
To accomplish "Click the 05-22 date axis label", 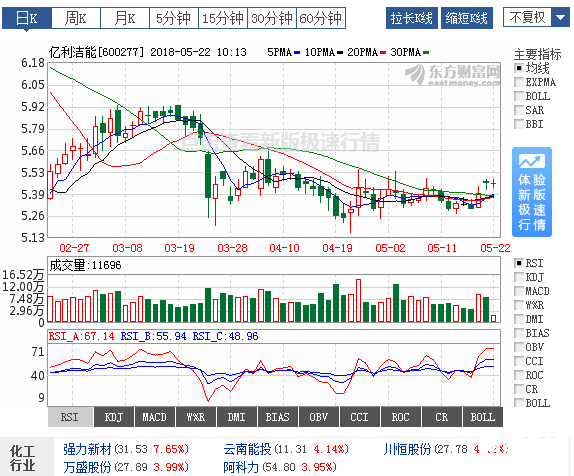I will coord(495,248).
